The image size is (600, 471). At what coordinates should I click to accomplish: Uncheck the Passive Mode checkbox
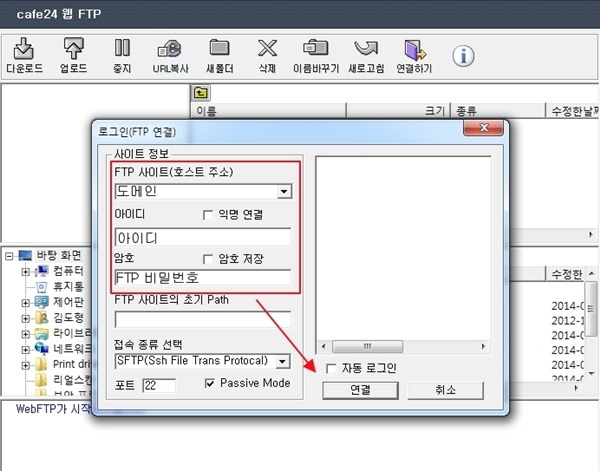[209, 384]
